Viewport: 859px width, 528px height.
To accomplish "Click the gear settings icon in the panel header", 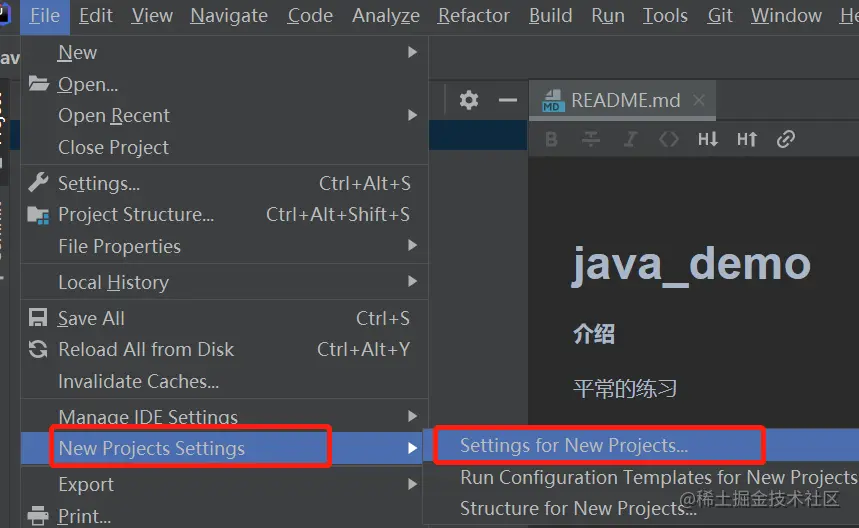I will (x=469, y=100).
